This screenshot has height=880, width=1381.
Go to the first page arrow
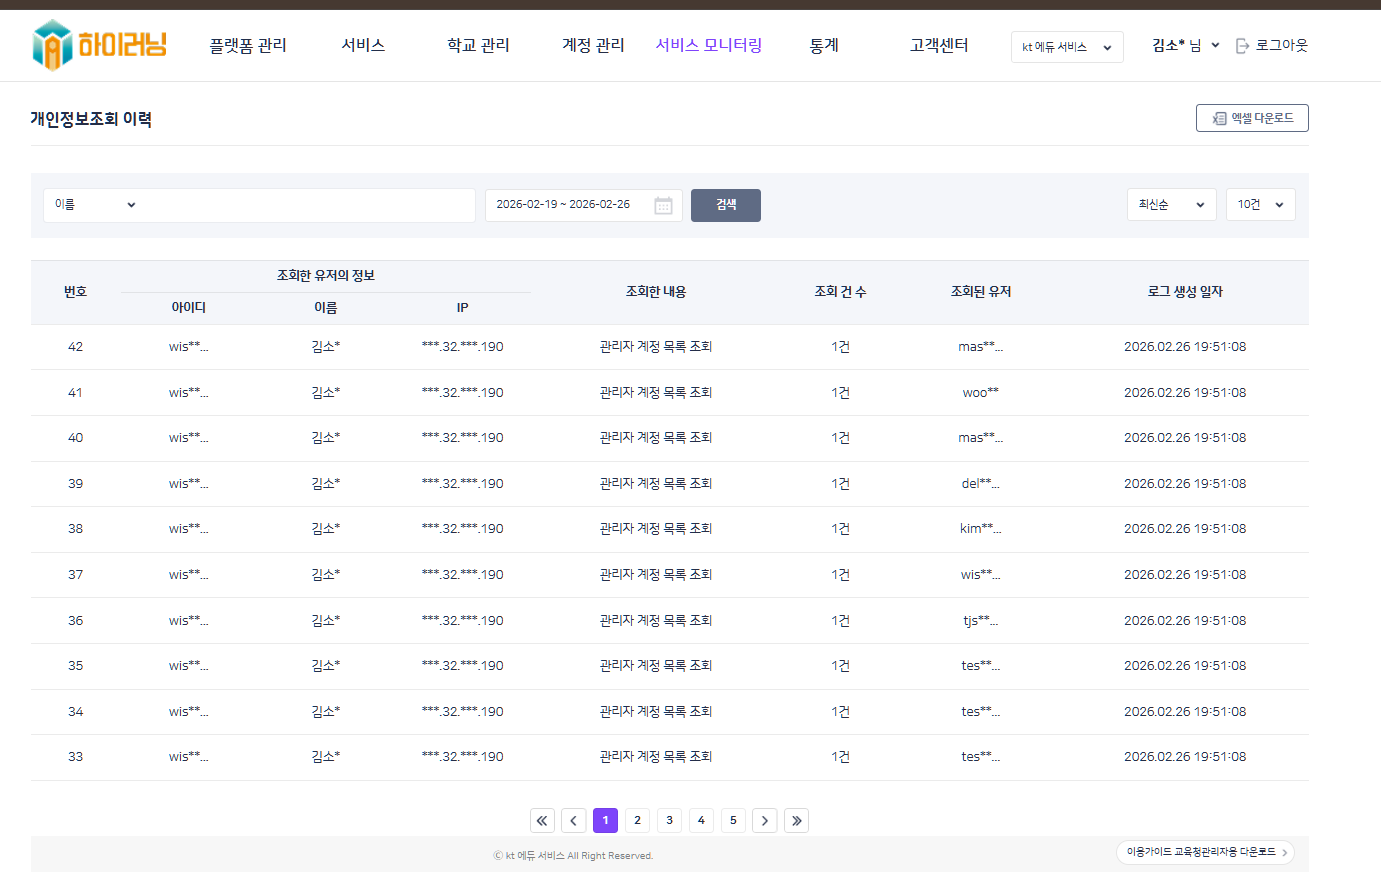[542, 821]
